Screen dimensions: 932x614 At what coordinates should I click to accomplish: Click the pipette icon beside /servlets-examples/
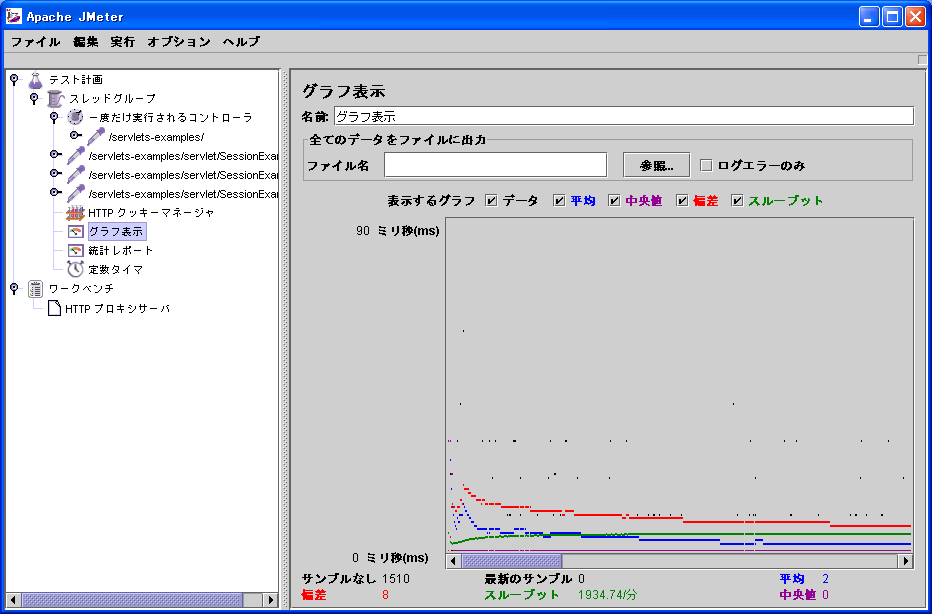coord(96,136)
